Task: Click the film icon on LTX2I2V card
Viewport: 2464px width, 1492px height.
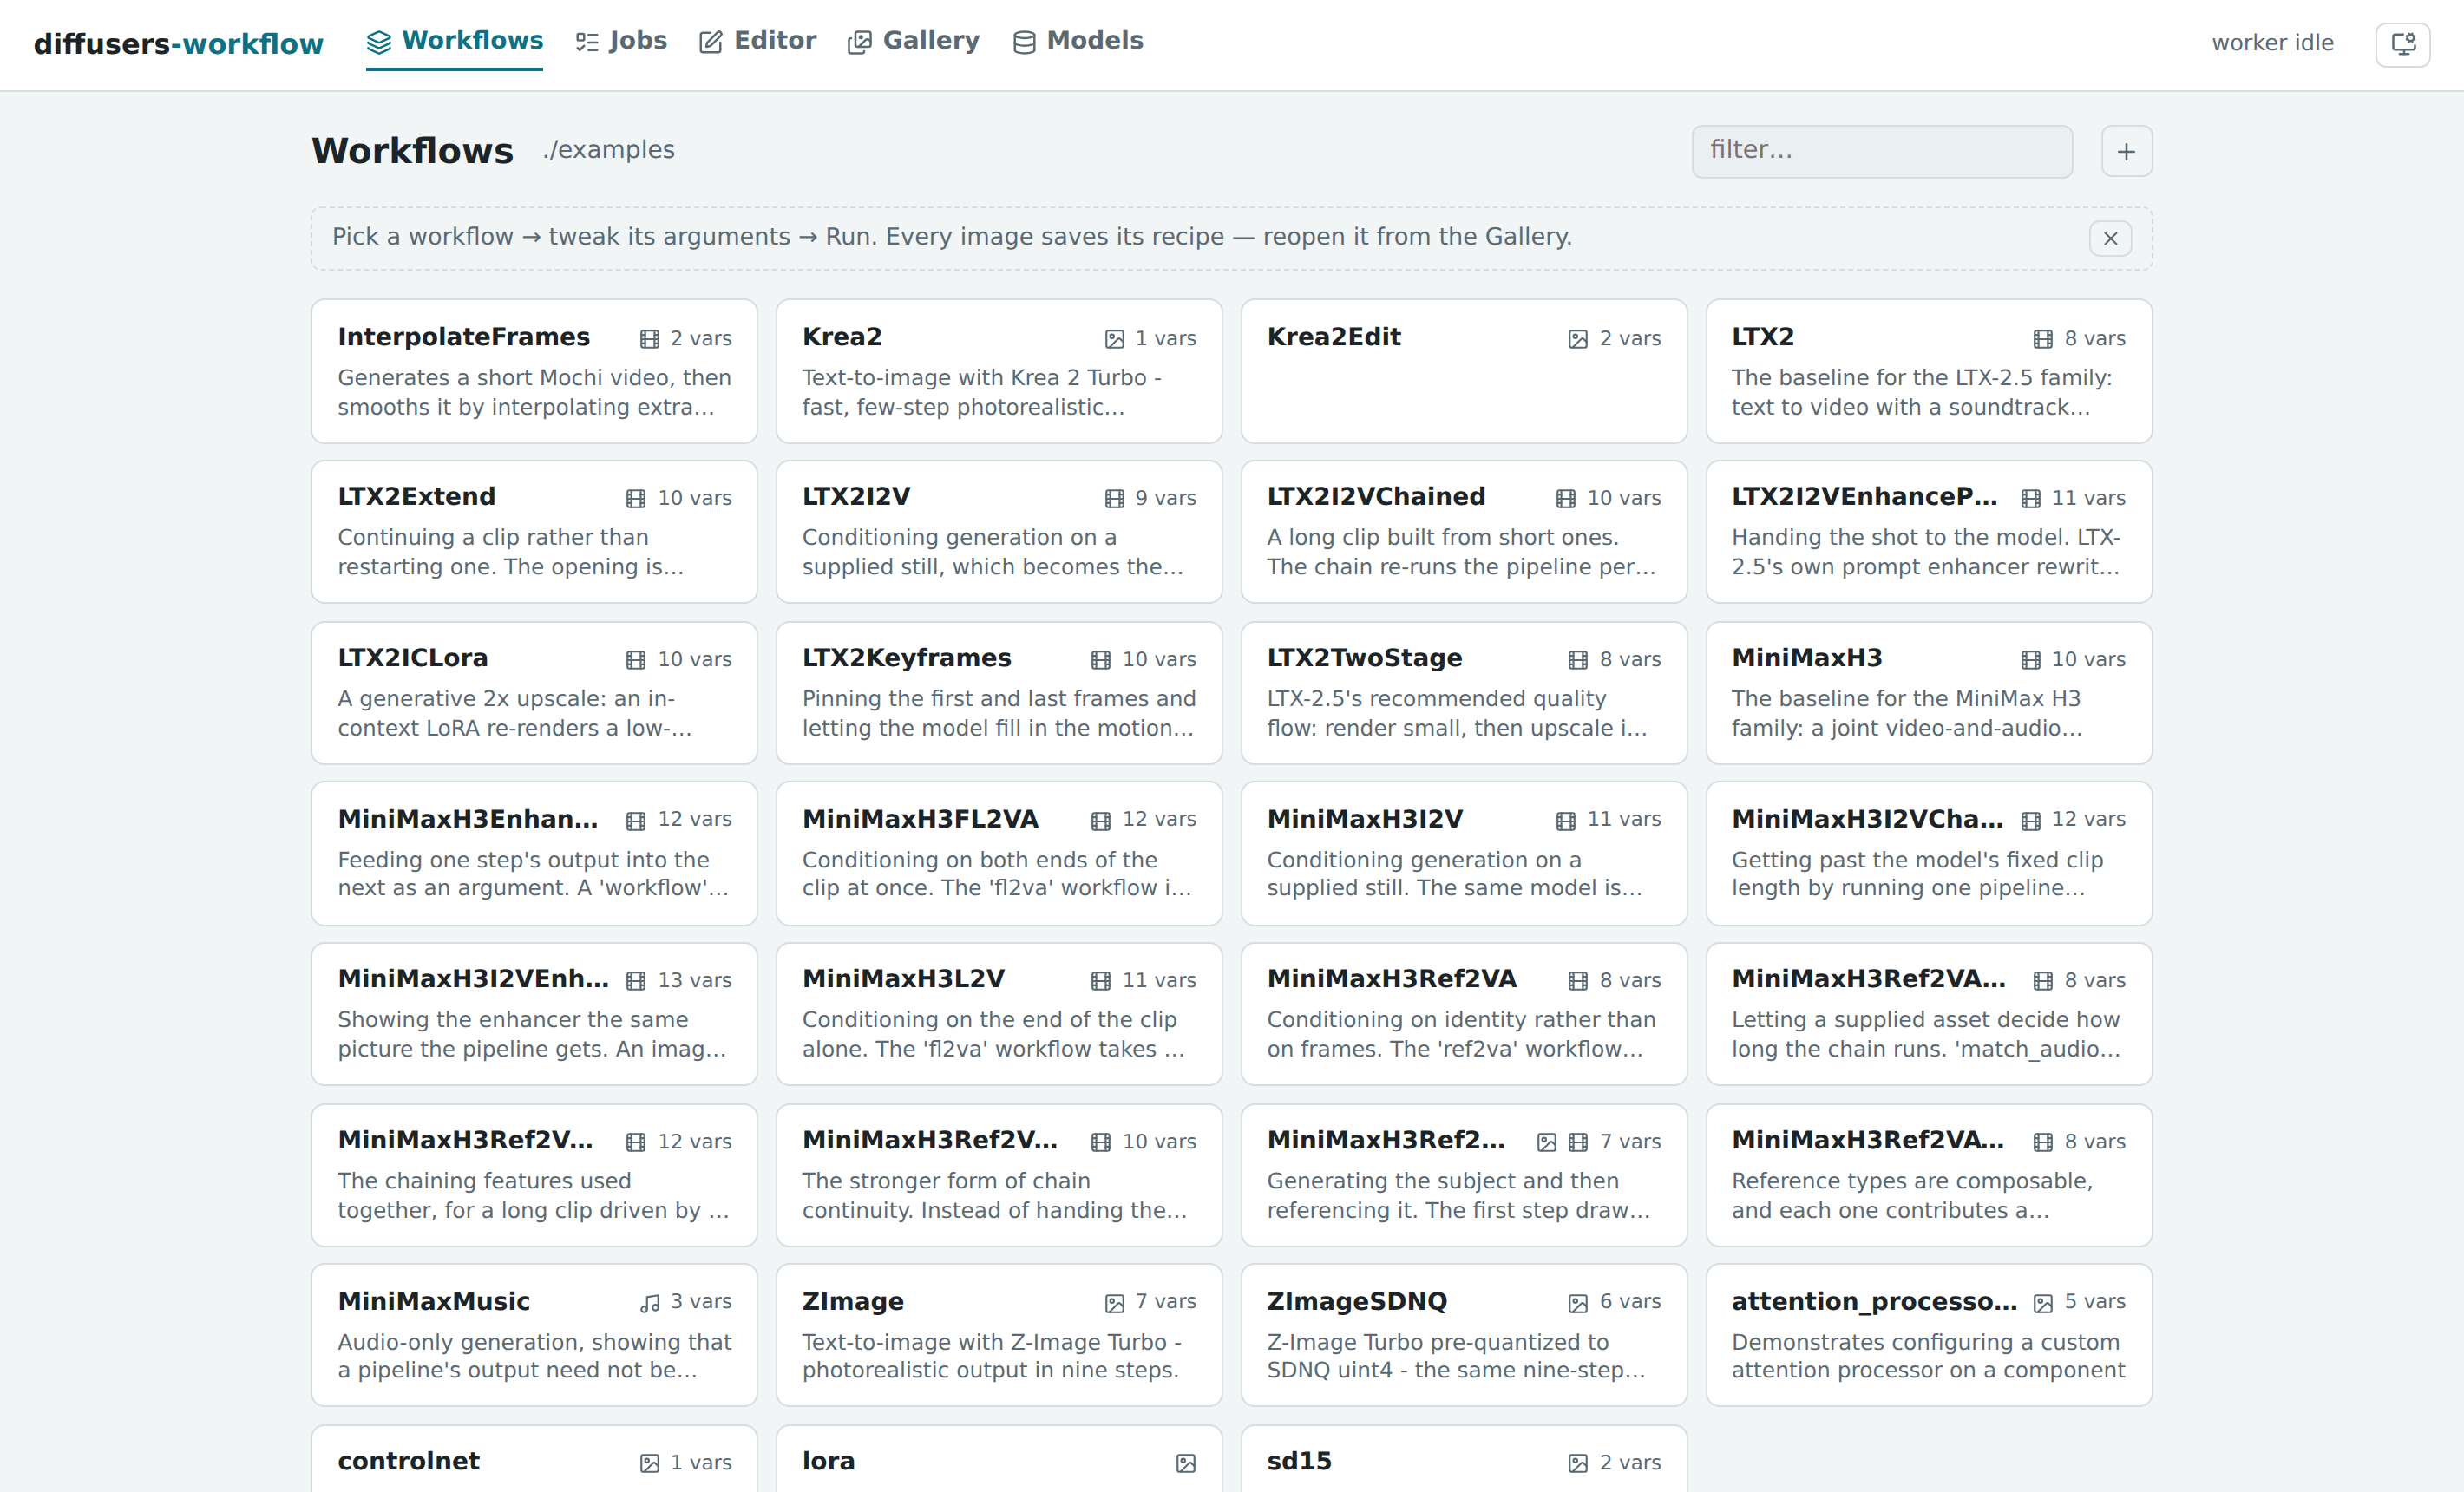Action: (x=1114, y=499)
